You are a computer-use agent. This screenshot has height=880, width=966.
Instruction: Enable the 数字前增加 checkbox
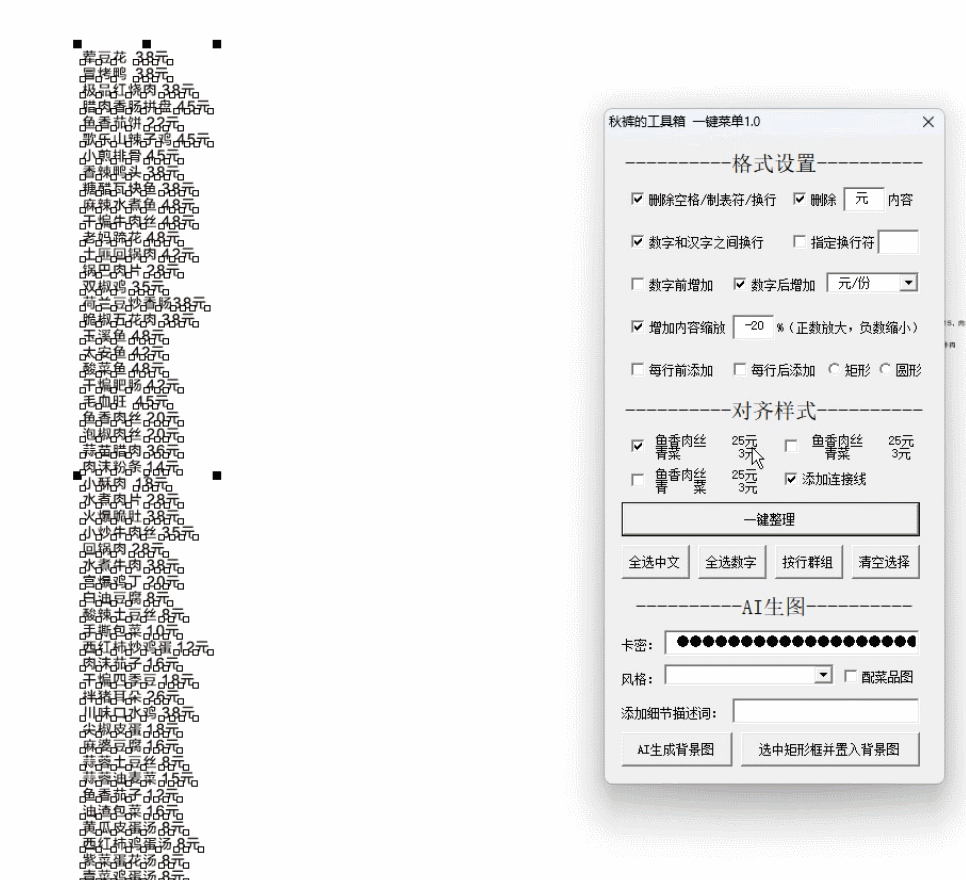[638, 285]
